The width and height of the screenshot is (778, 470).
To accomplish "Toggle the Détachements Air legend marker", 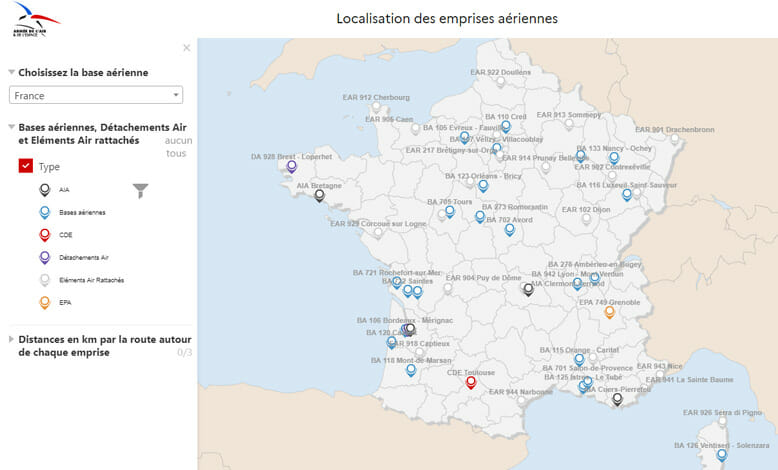I will pyautogui.click(x=45, y=258).
